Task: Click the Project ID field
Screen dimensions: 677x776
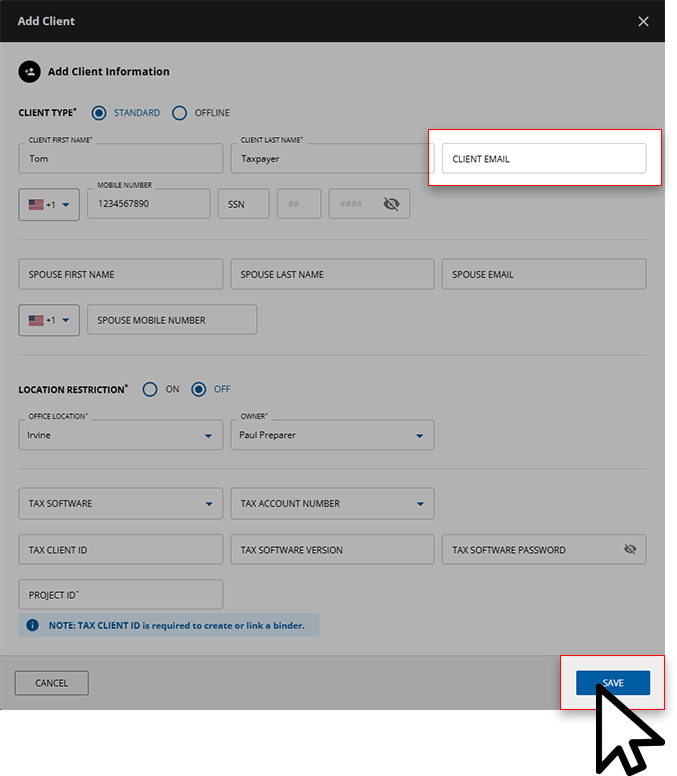Action: (121, 594)
